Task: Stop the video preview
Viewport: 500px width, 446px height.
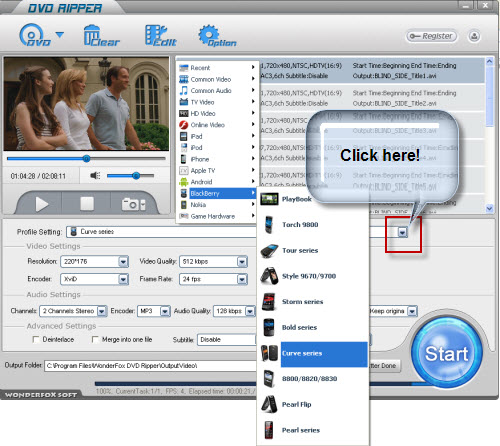Action: pyautogui.click(x=87, y=204)
